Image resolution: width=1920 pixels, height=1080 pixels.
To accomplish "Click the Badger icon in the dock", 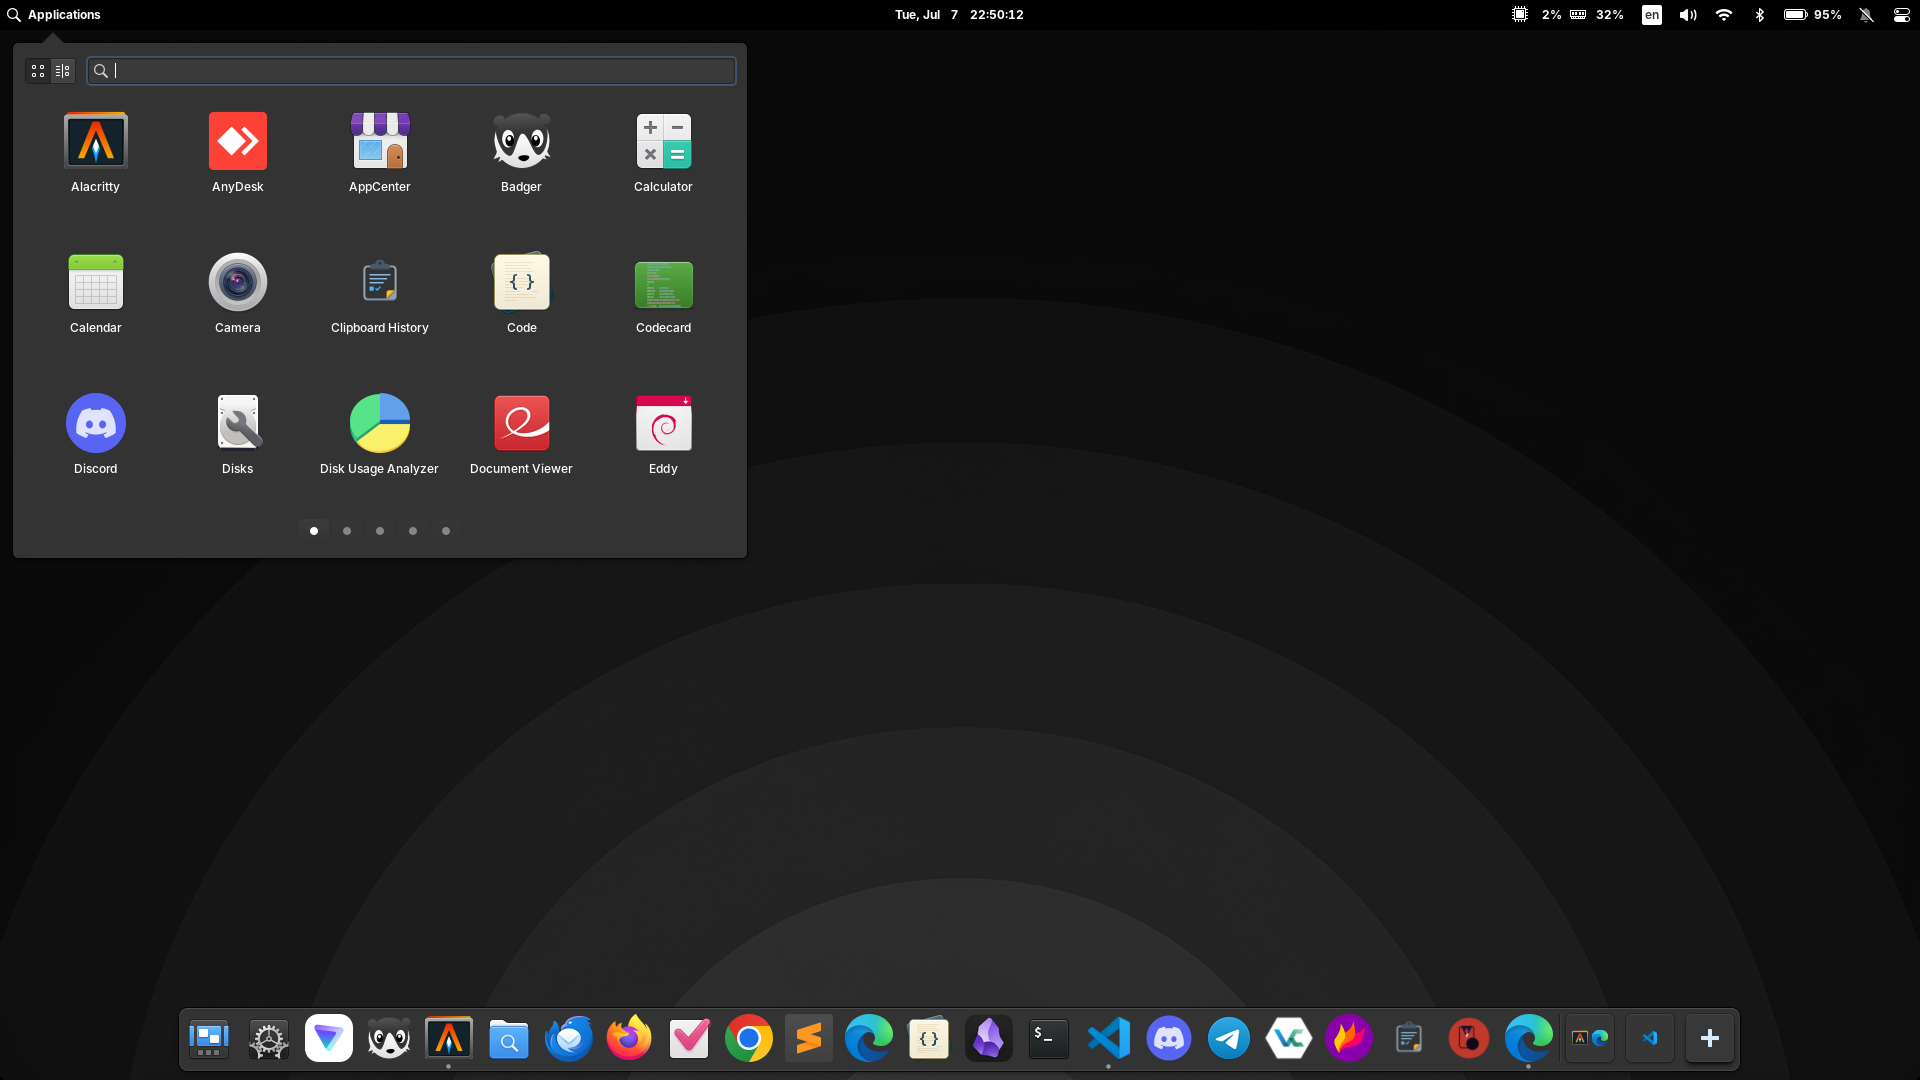I will [389, 1039].
